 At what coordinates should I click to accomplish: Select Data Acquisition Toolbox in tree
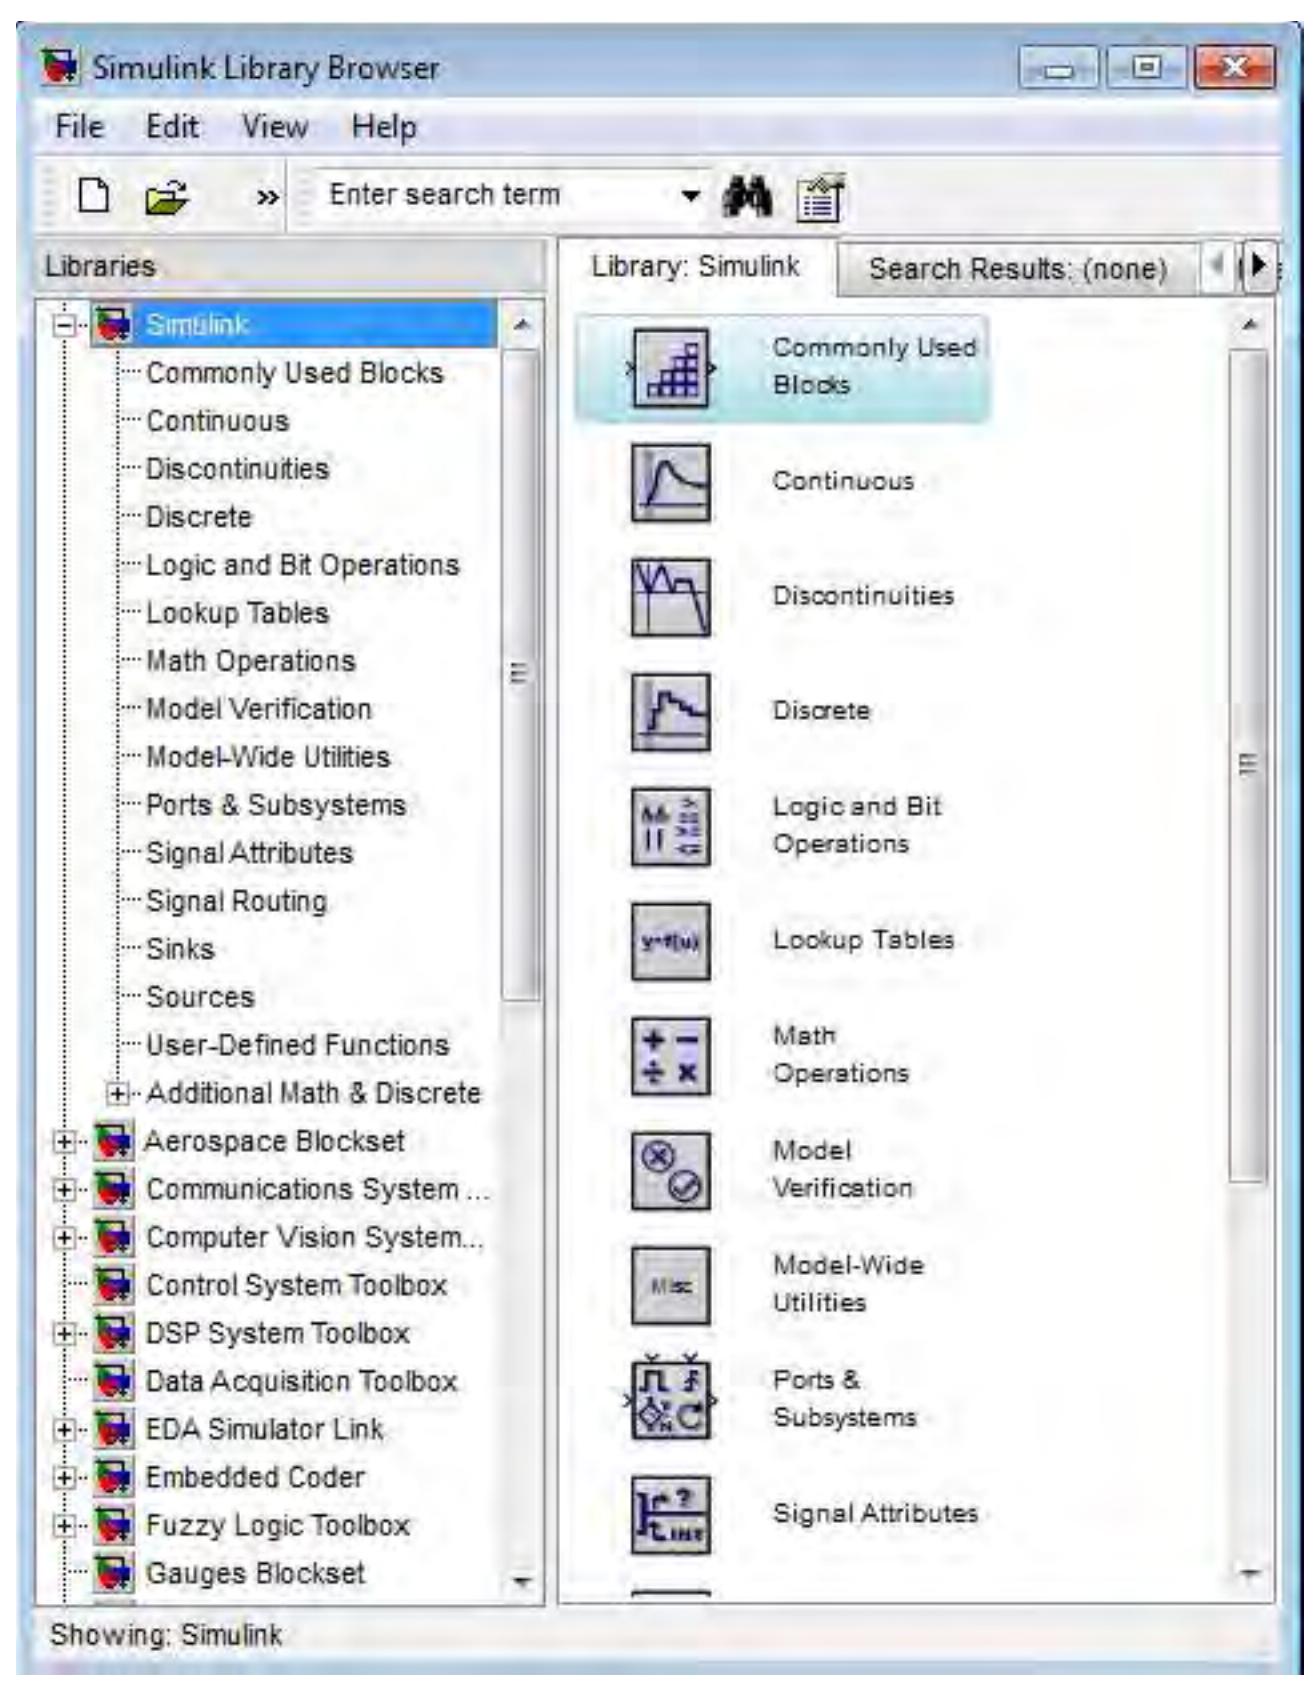coord(301,1381)
